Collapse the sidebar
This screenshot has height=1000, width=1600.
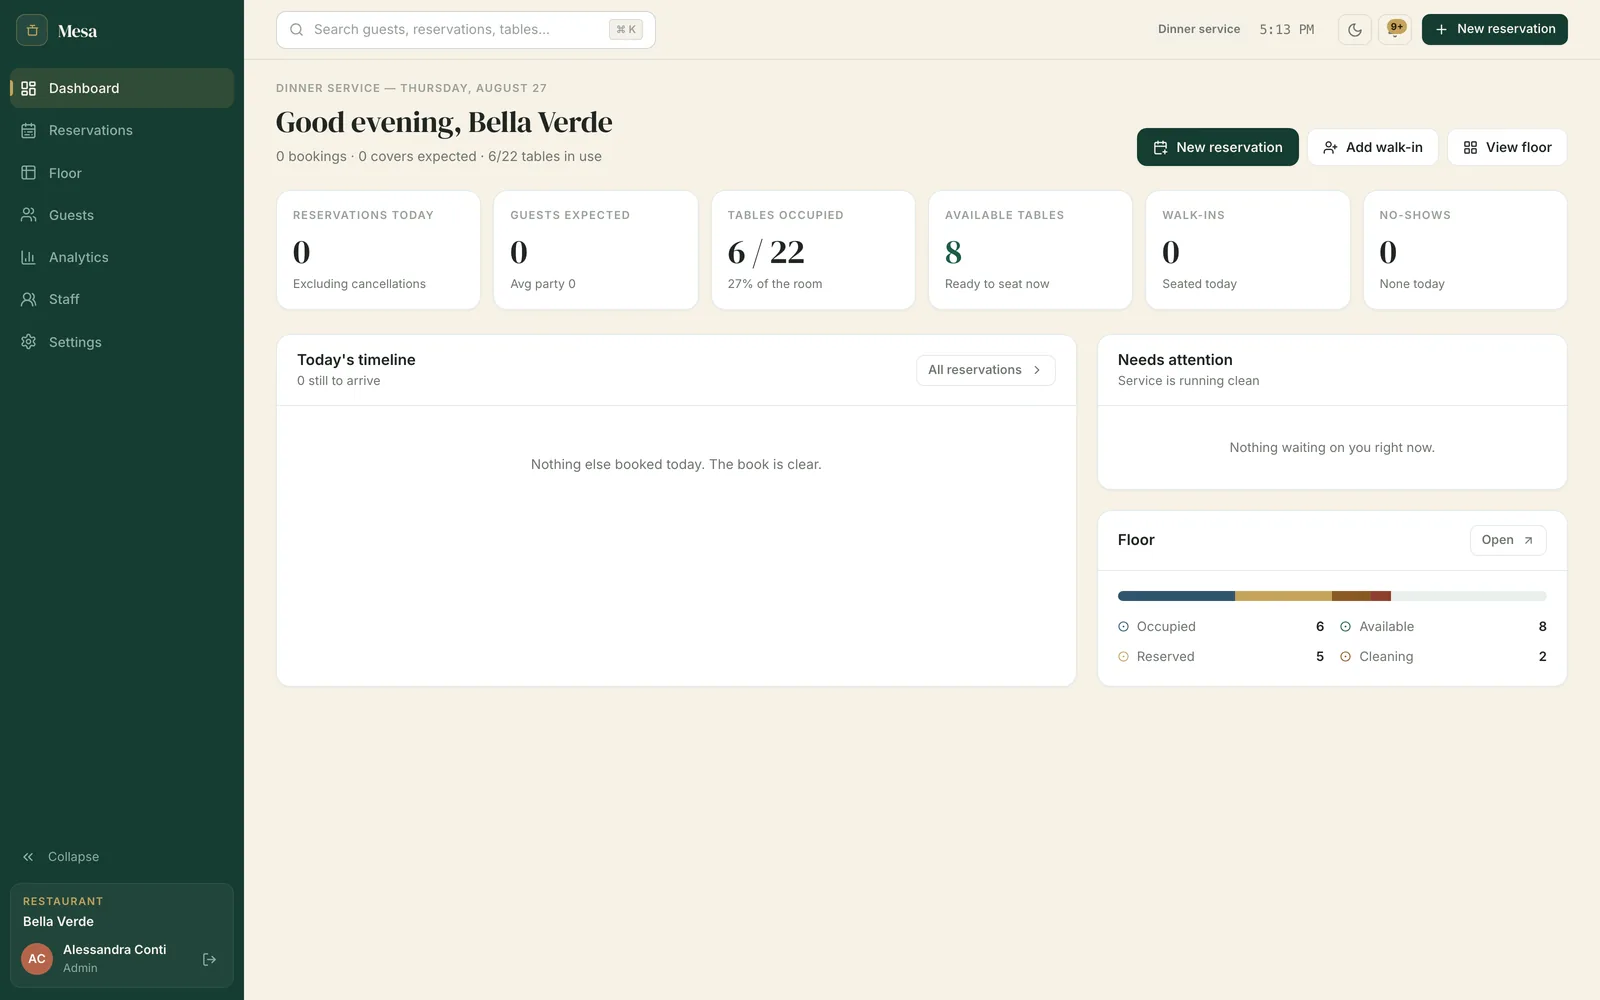coord(61,857)
